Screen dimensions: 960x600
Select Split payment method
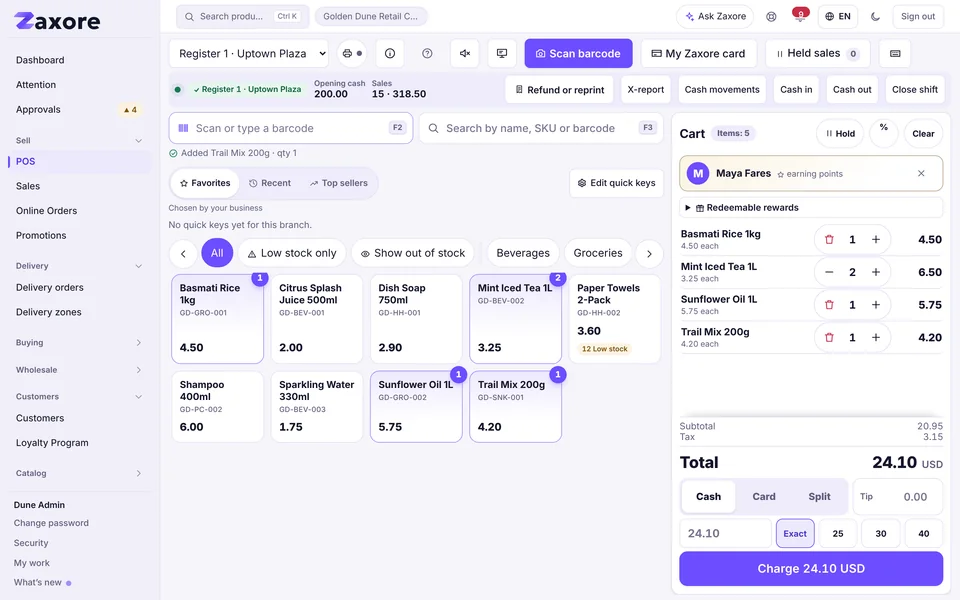coord(819,497)
